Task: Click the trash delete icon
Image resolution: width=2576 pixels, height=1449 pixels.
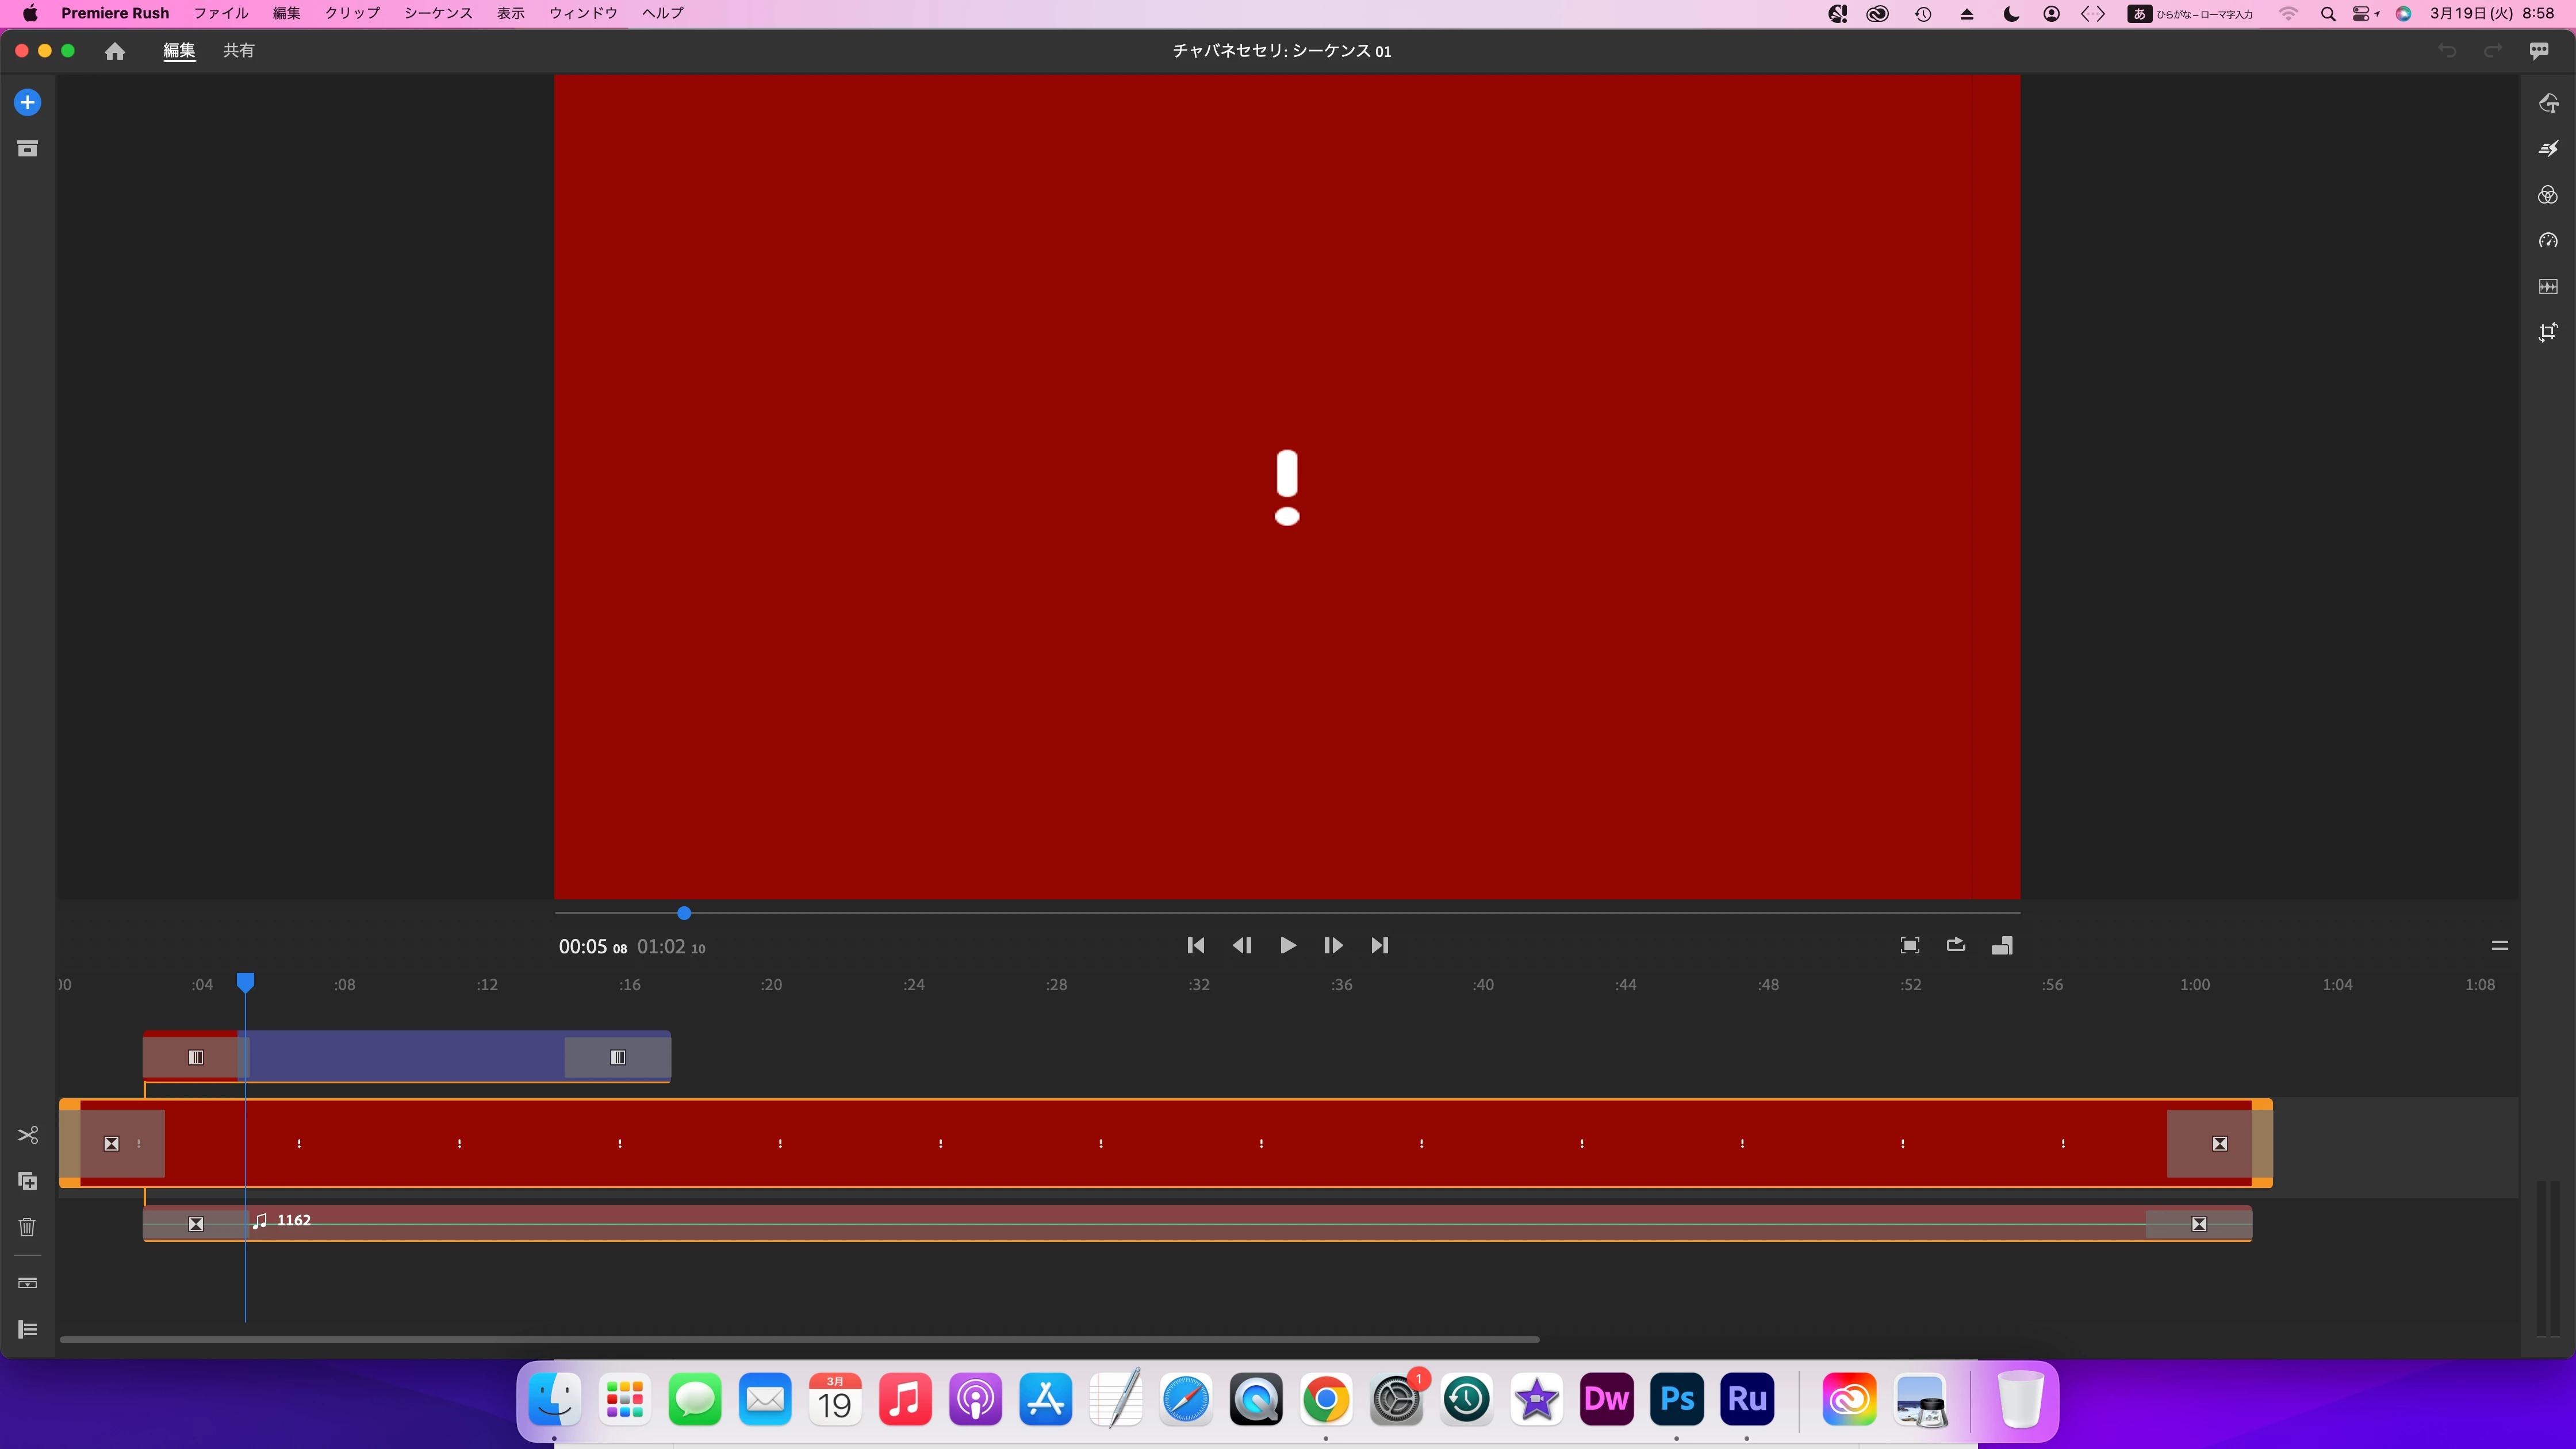Action: (x=27, y=1227)
